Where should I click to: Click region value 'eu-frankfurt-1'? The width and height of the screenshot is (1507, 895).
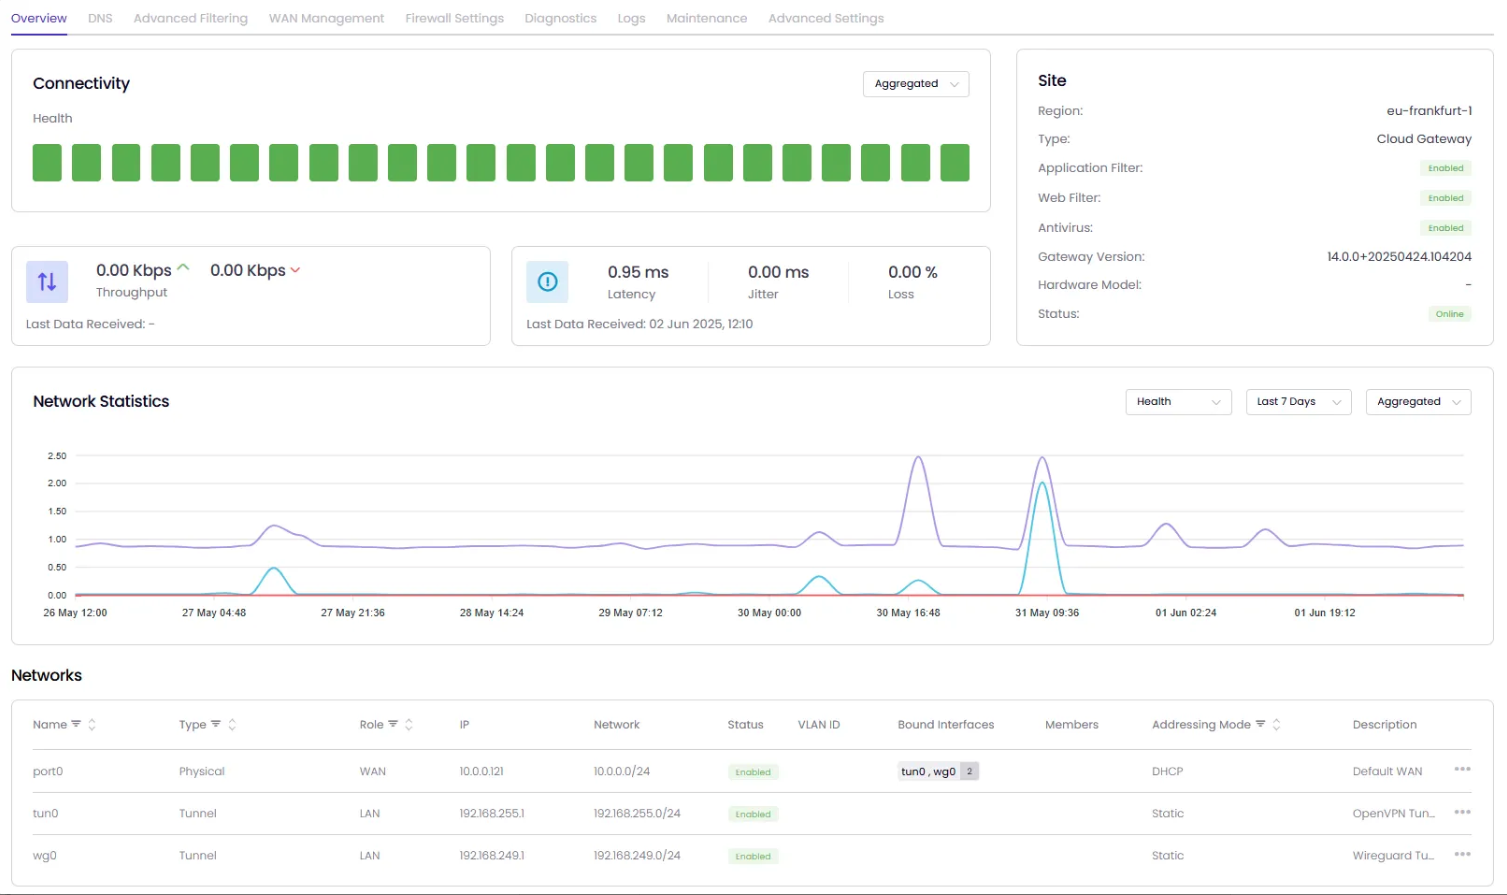(x=1429, y=111)
